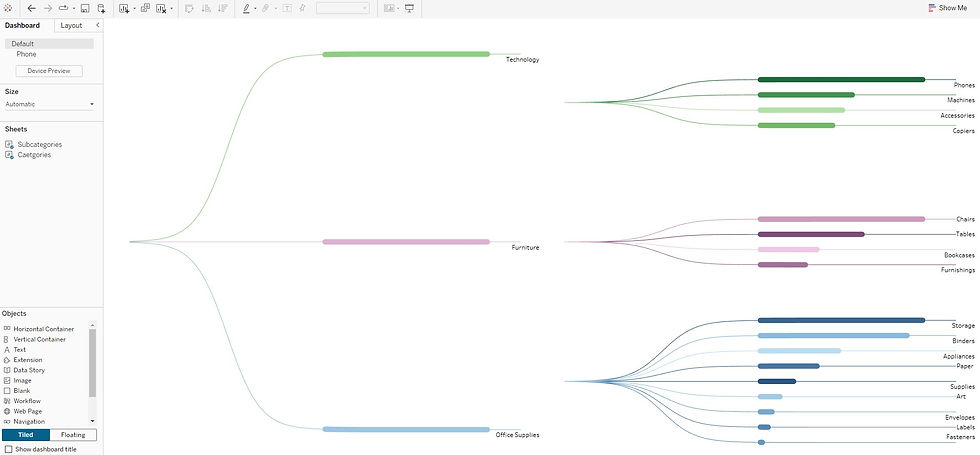Image resolution: width=980 pixels, height=455 pixels.
Task: Click the Show/Hide Cards toolbar icon
Action: pos(389,8)
